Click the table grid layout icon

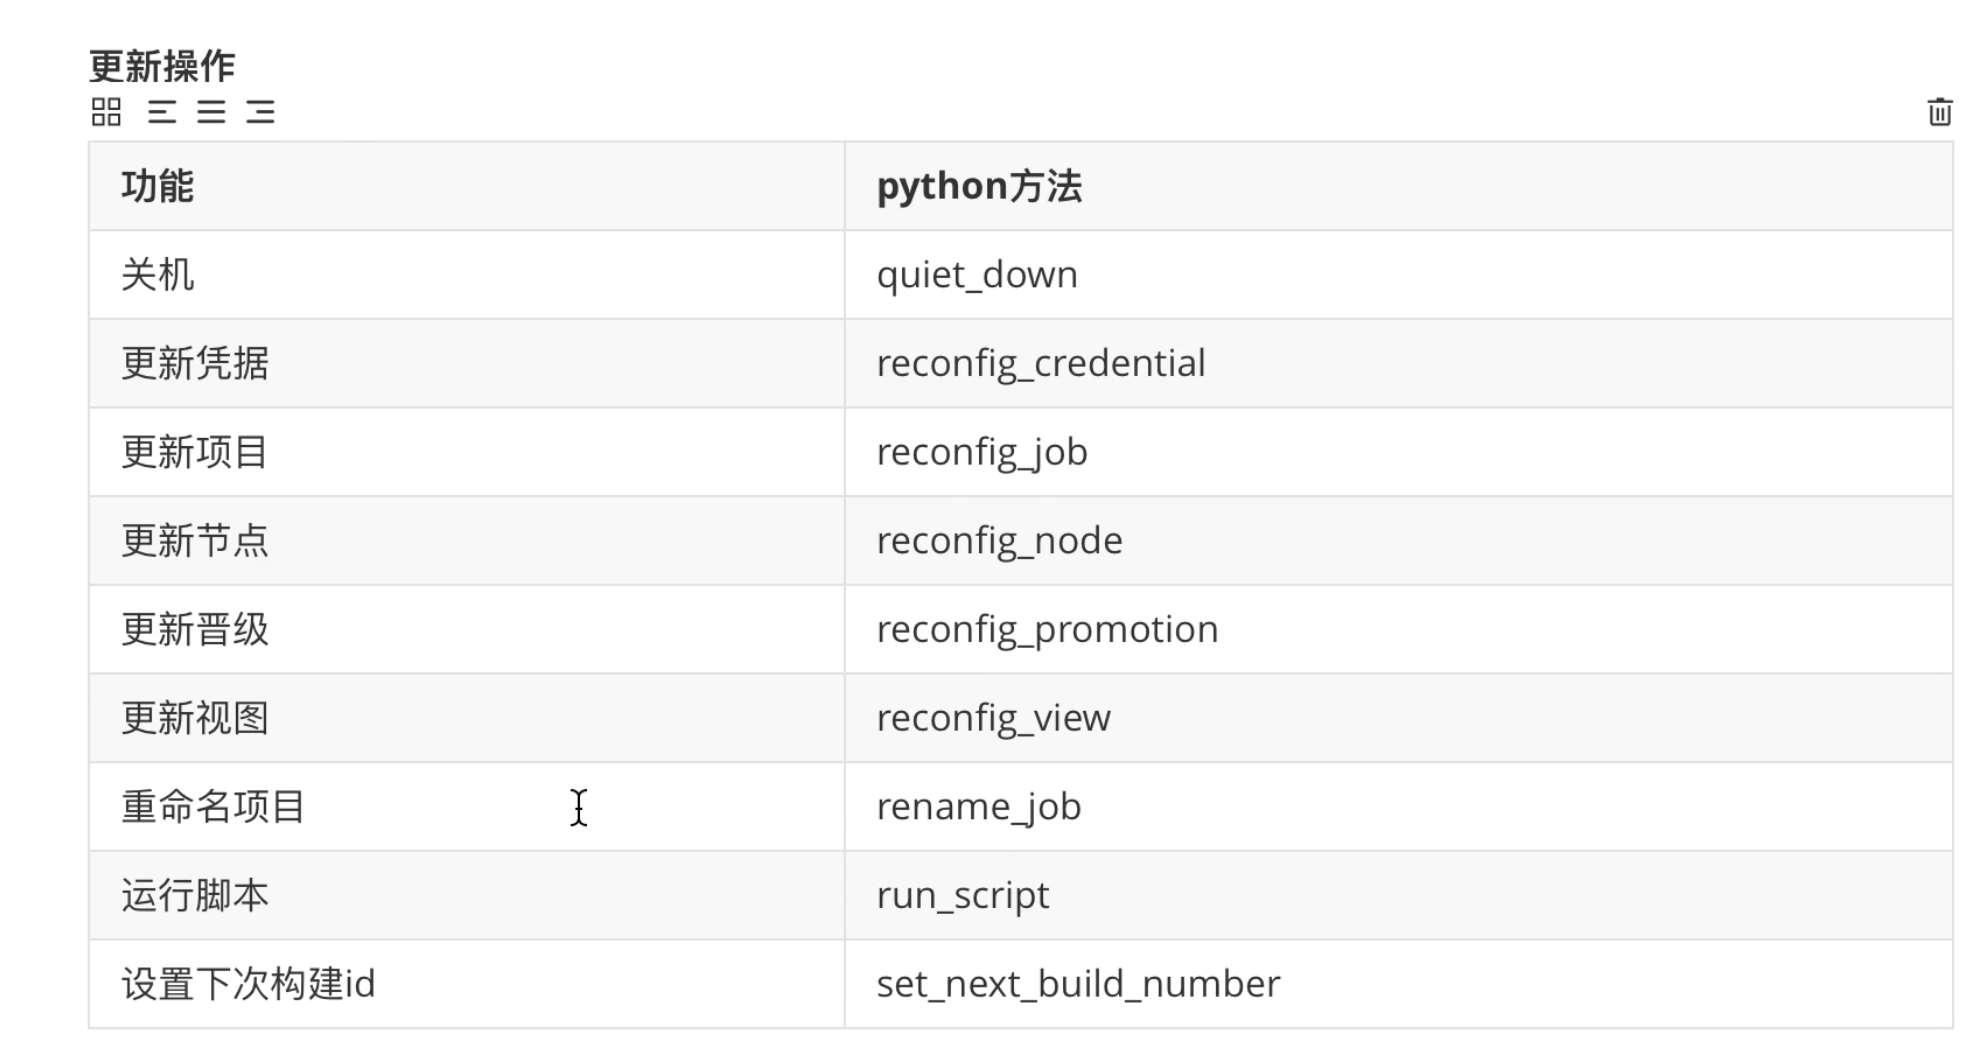tap(106, 112)
